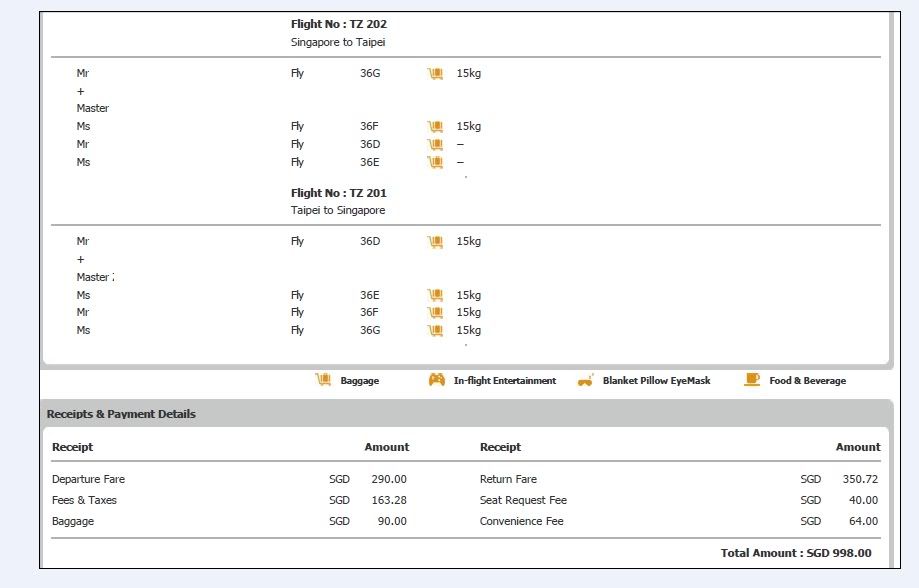Viewport: 919px width, 588px height.
Task: Click baggage icon for seat 36E on flight TZ 202
Action: pos(435,162)
